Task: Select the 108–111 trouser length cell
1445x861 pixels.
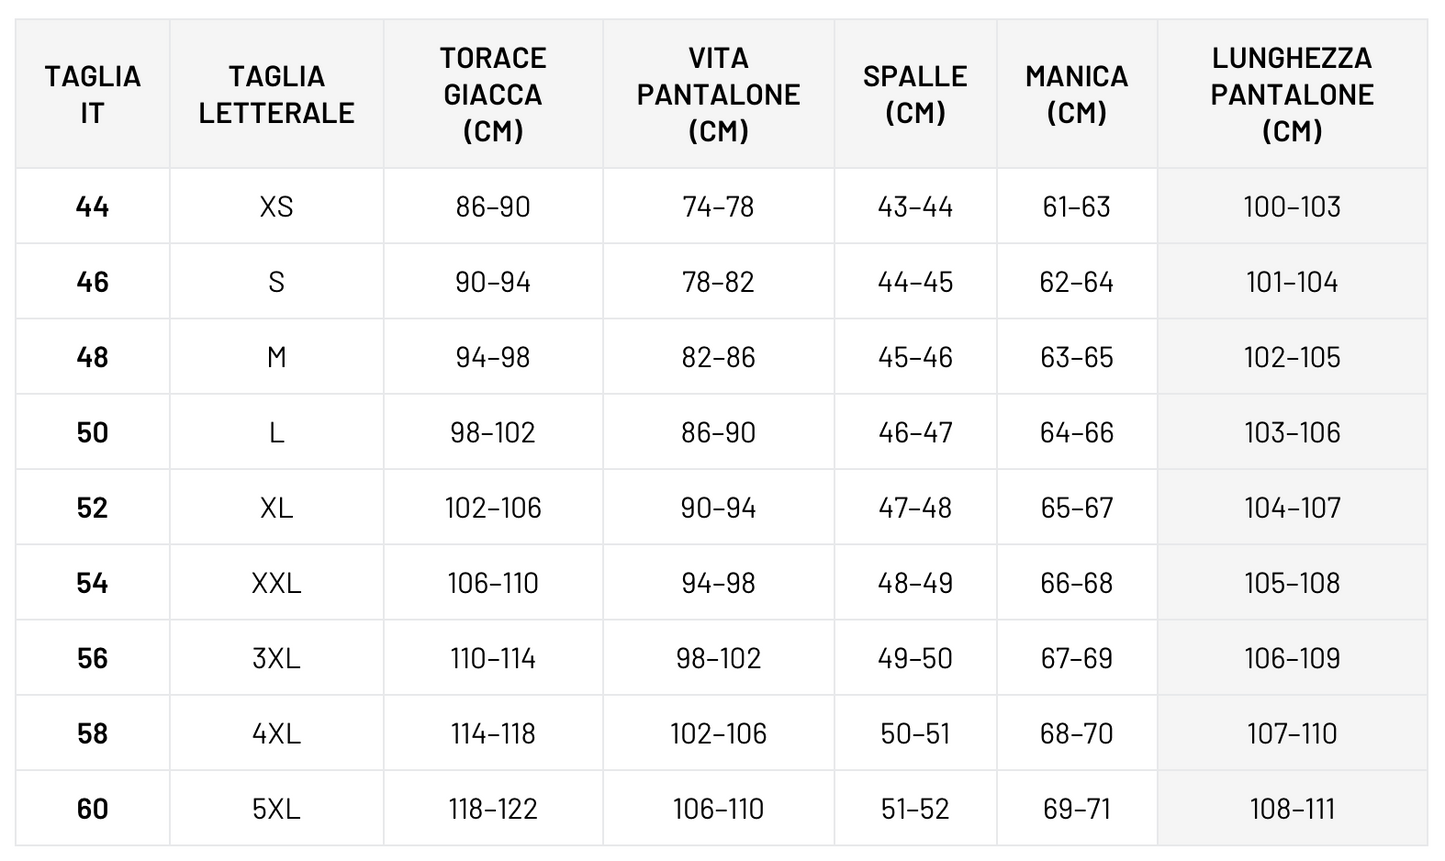Action: pyautogui.click(x=1291, y=808)
